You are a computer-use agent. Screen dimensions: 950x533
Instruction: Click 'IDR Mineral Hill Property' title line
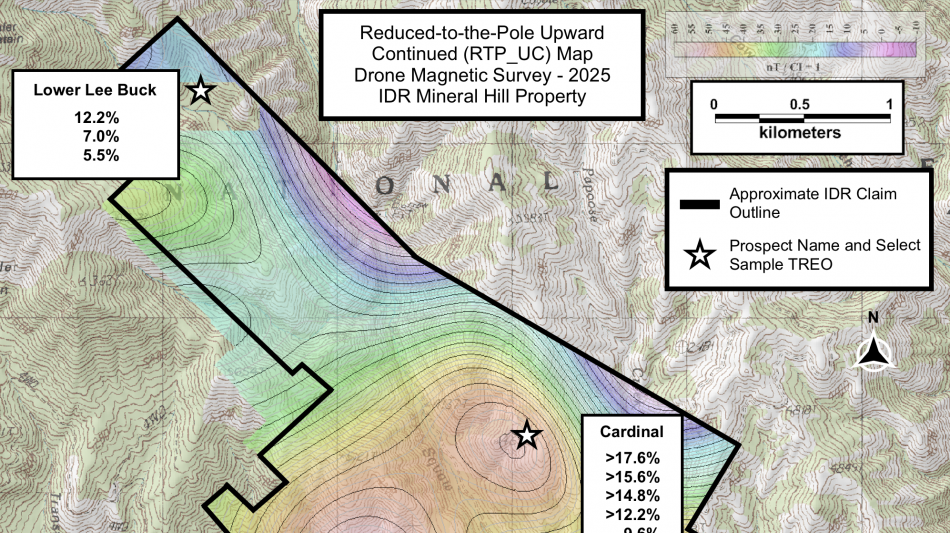point(482,96)
